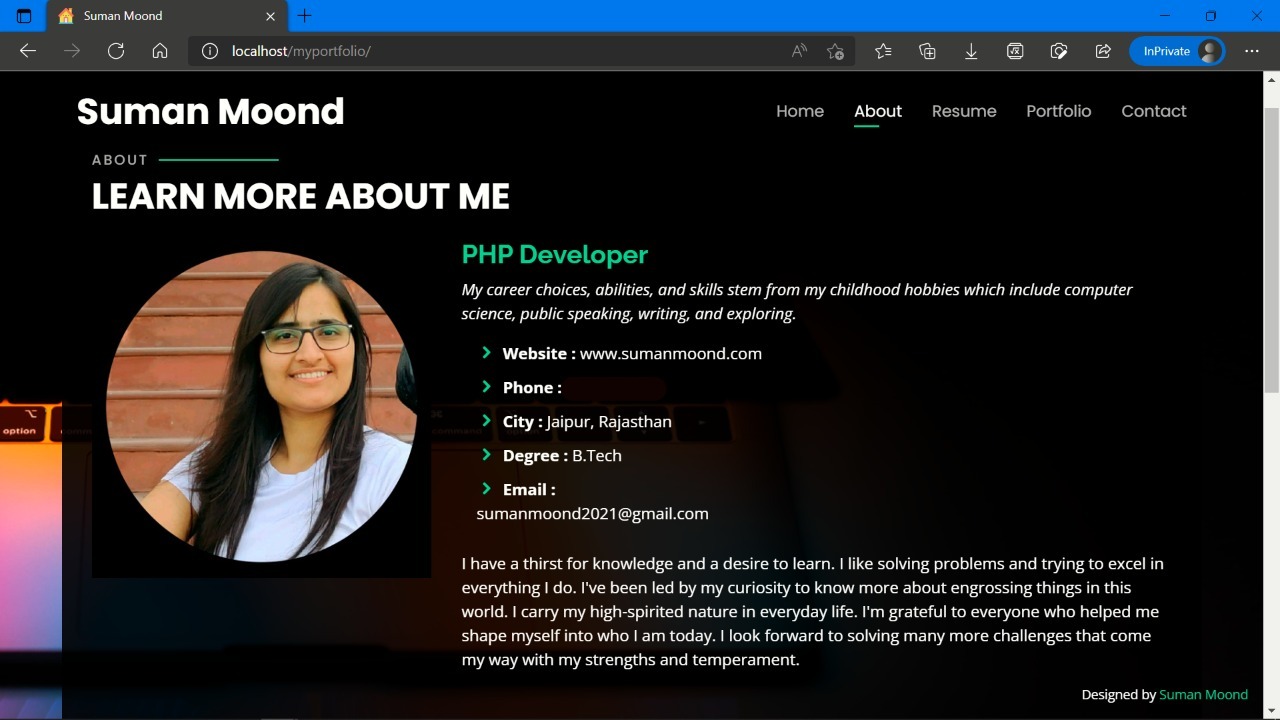1280x720 pixels.
Task: Click the chevron beside Website
Action: 486,352
